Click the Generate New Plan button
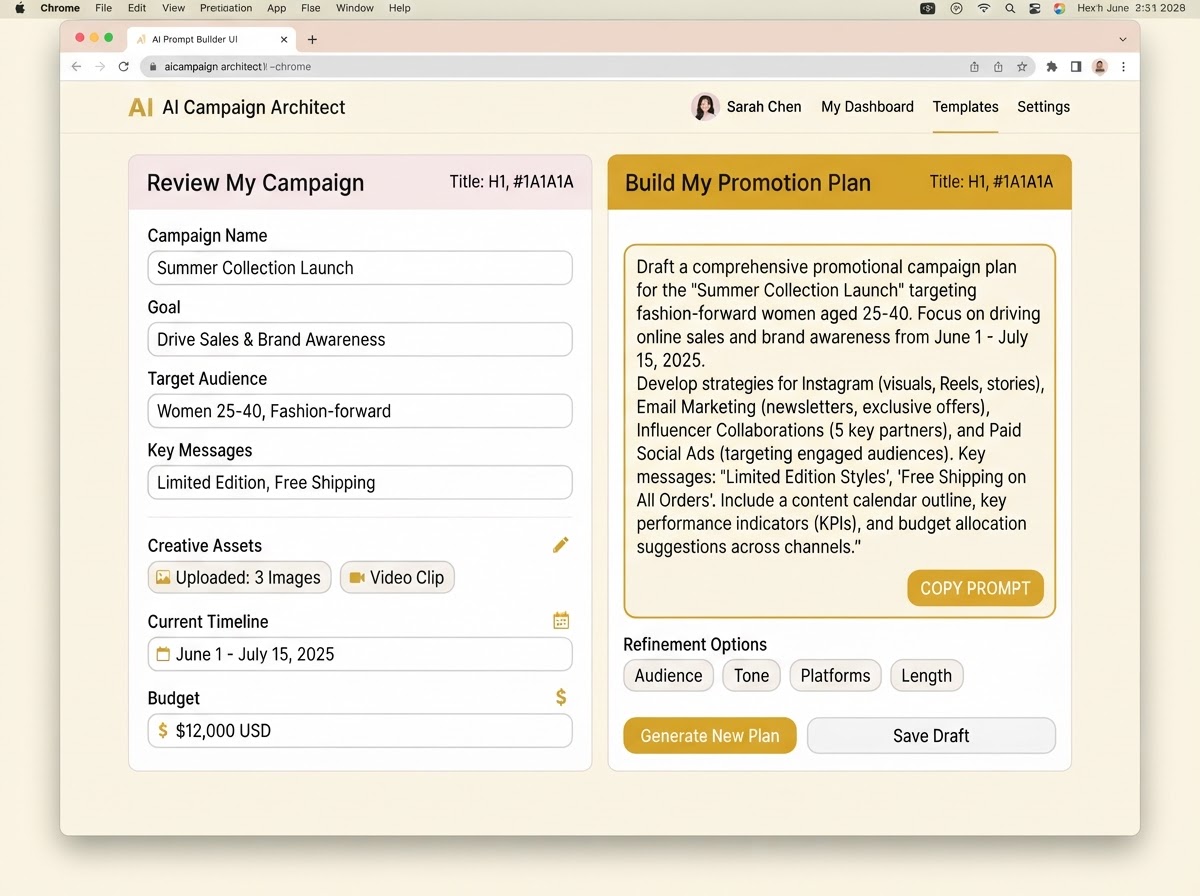The width and height of the screenshot is (1200, 896). 710,735
